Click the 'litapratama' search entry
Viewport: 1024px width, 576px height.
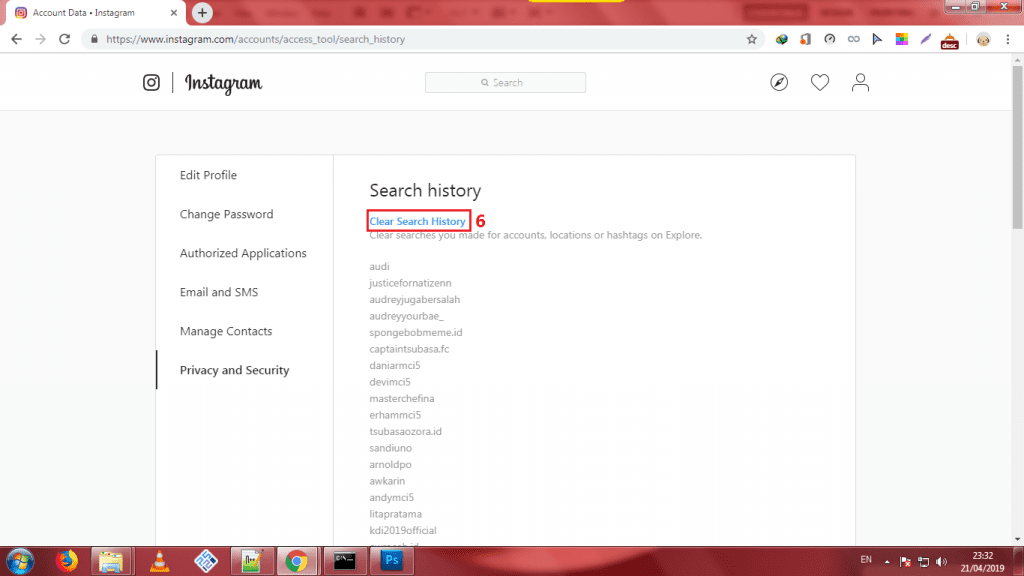tap(395, 514)
